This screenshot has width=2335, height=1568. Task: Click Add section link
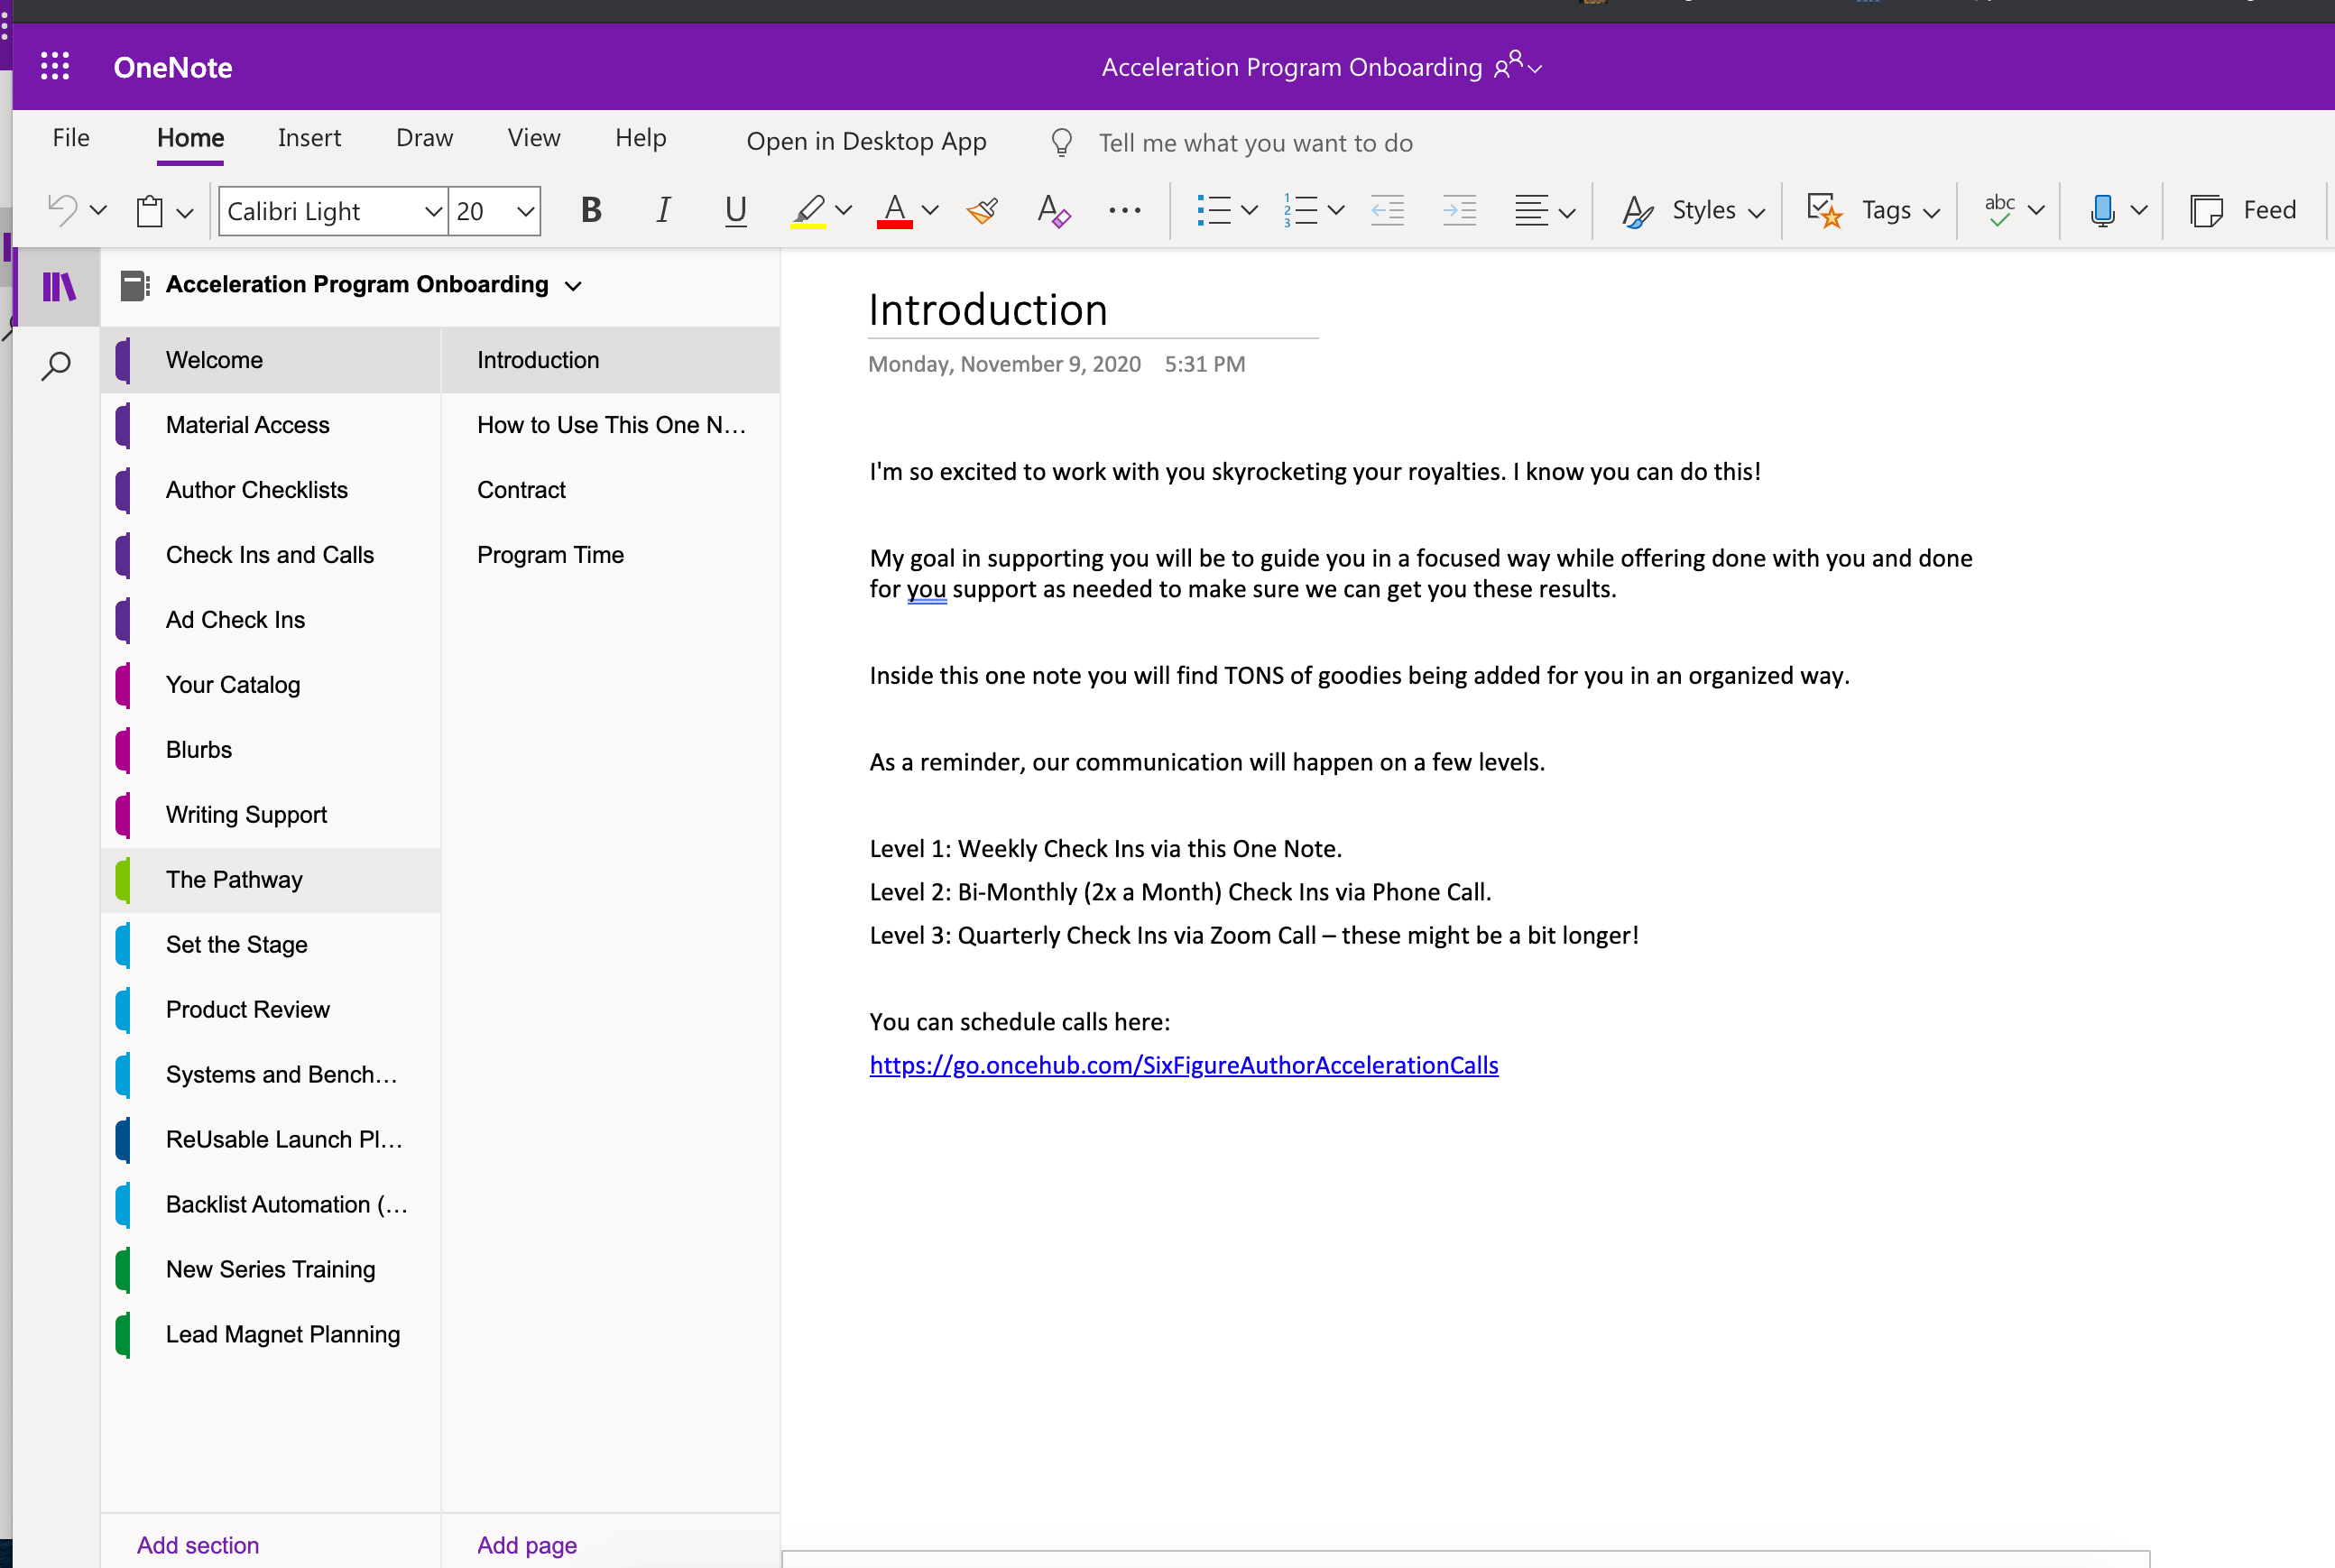pos(198,1544)
